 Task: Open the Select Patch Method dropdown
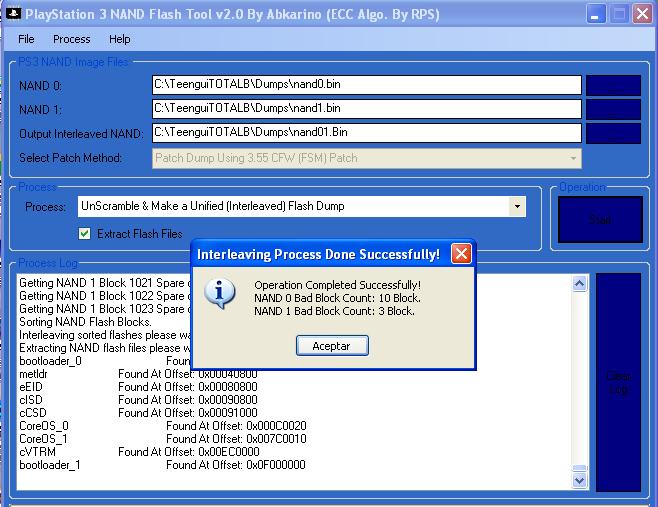pyautogui.click(x=573, y=158)
